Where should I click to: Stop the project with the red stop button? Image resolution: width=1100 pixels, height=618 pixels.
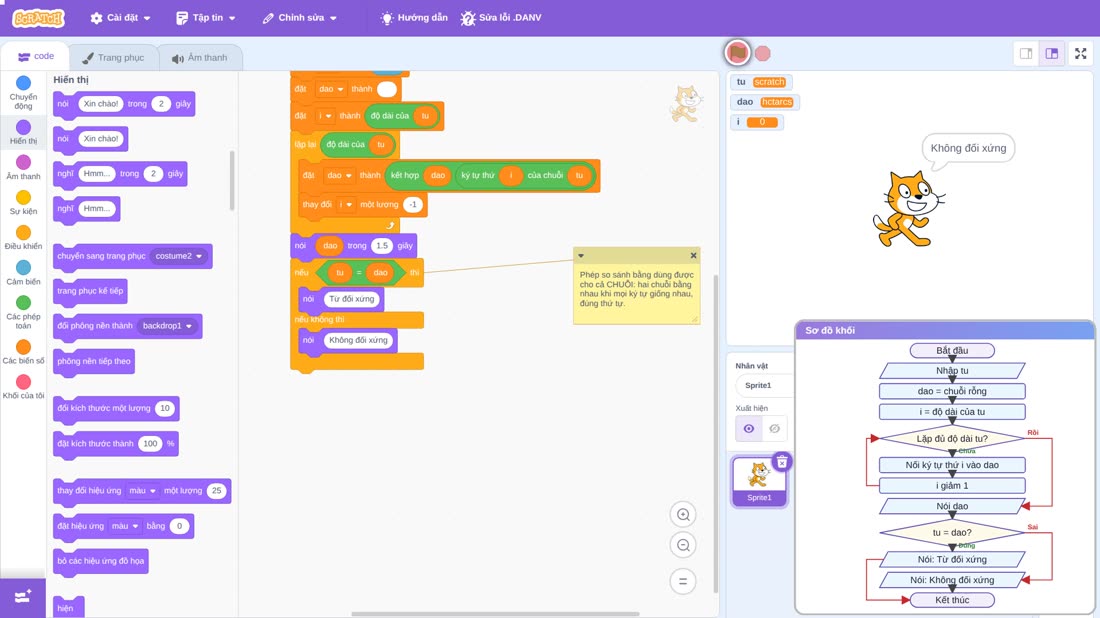pyautogui.click(x=763, y=53)
